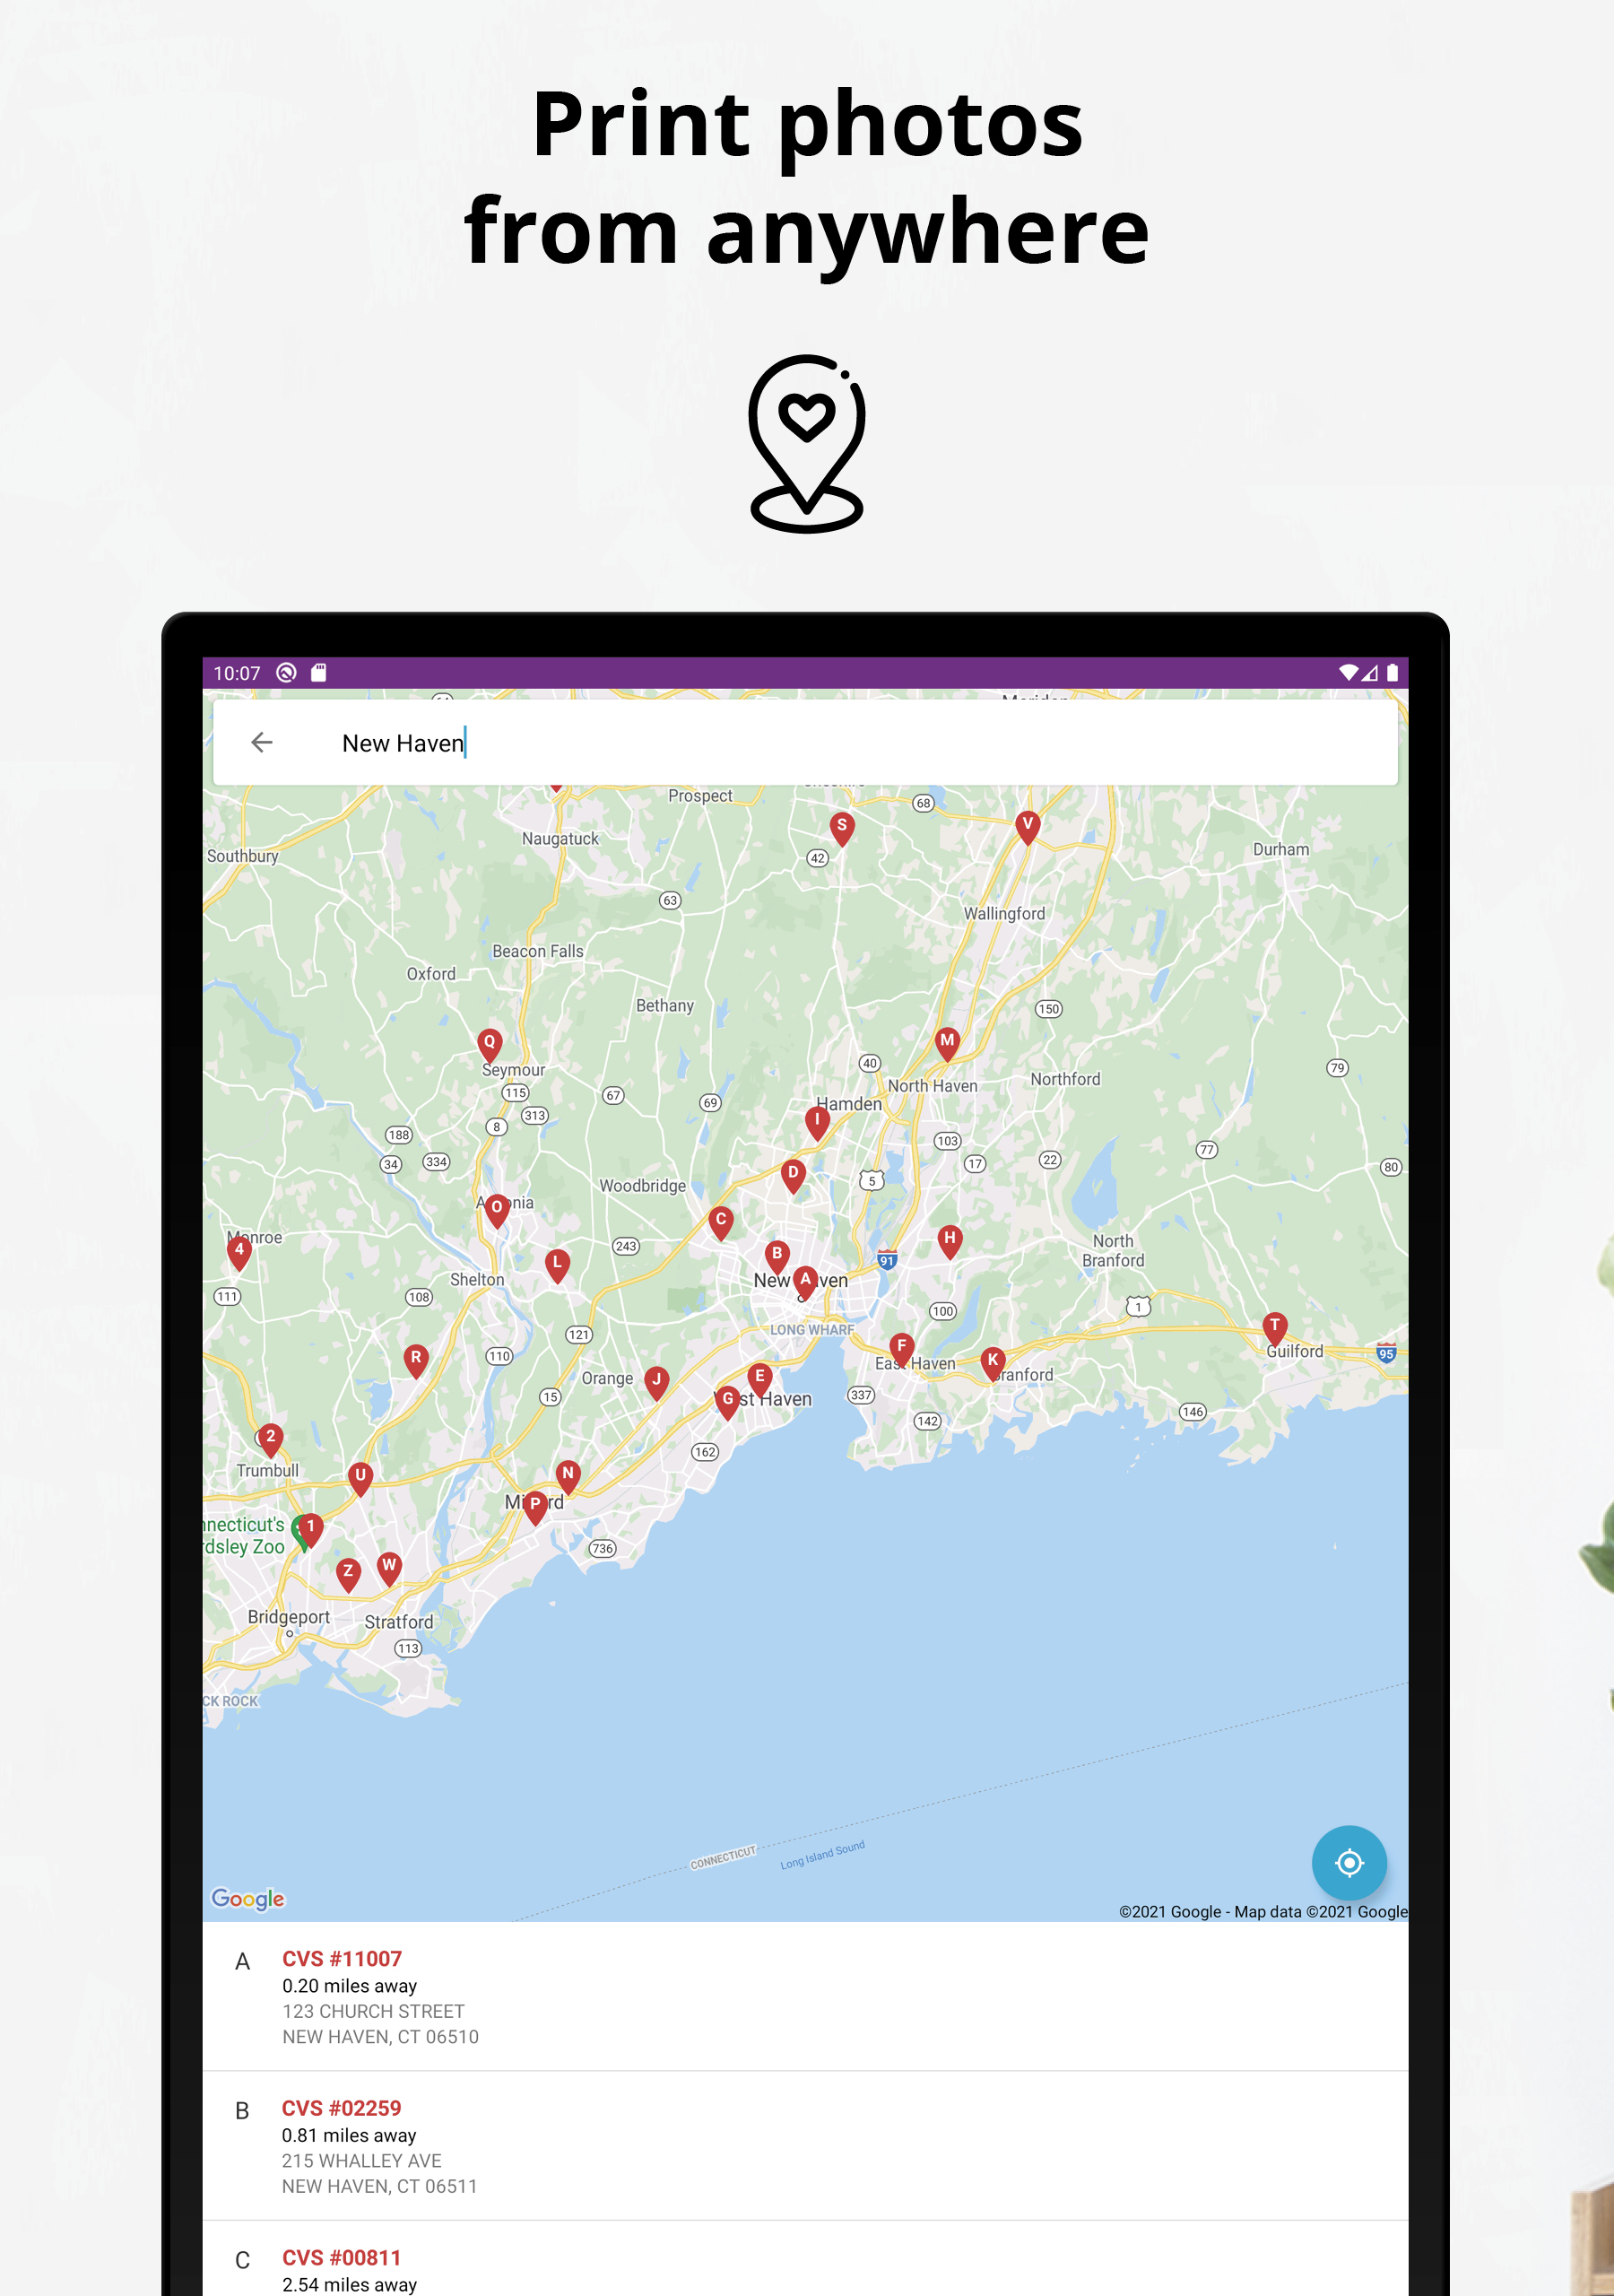
Task: Tap the 2.54 miles away text
Action: [x=349, y=2284]
